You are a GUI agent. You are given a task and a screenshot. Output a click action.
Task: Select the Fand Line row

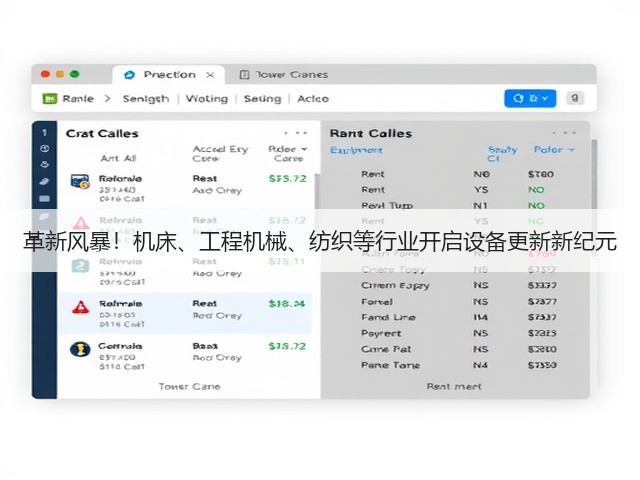457,317
